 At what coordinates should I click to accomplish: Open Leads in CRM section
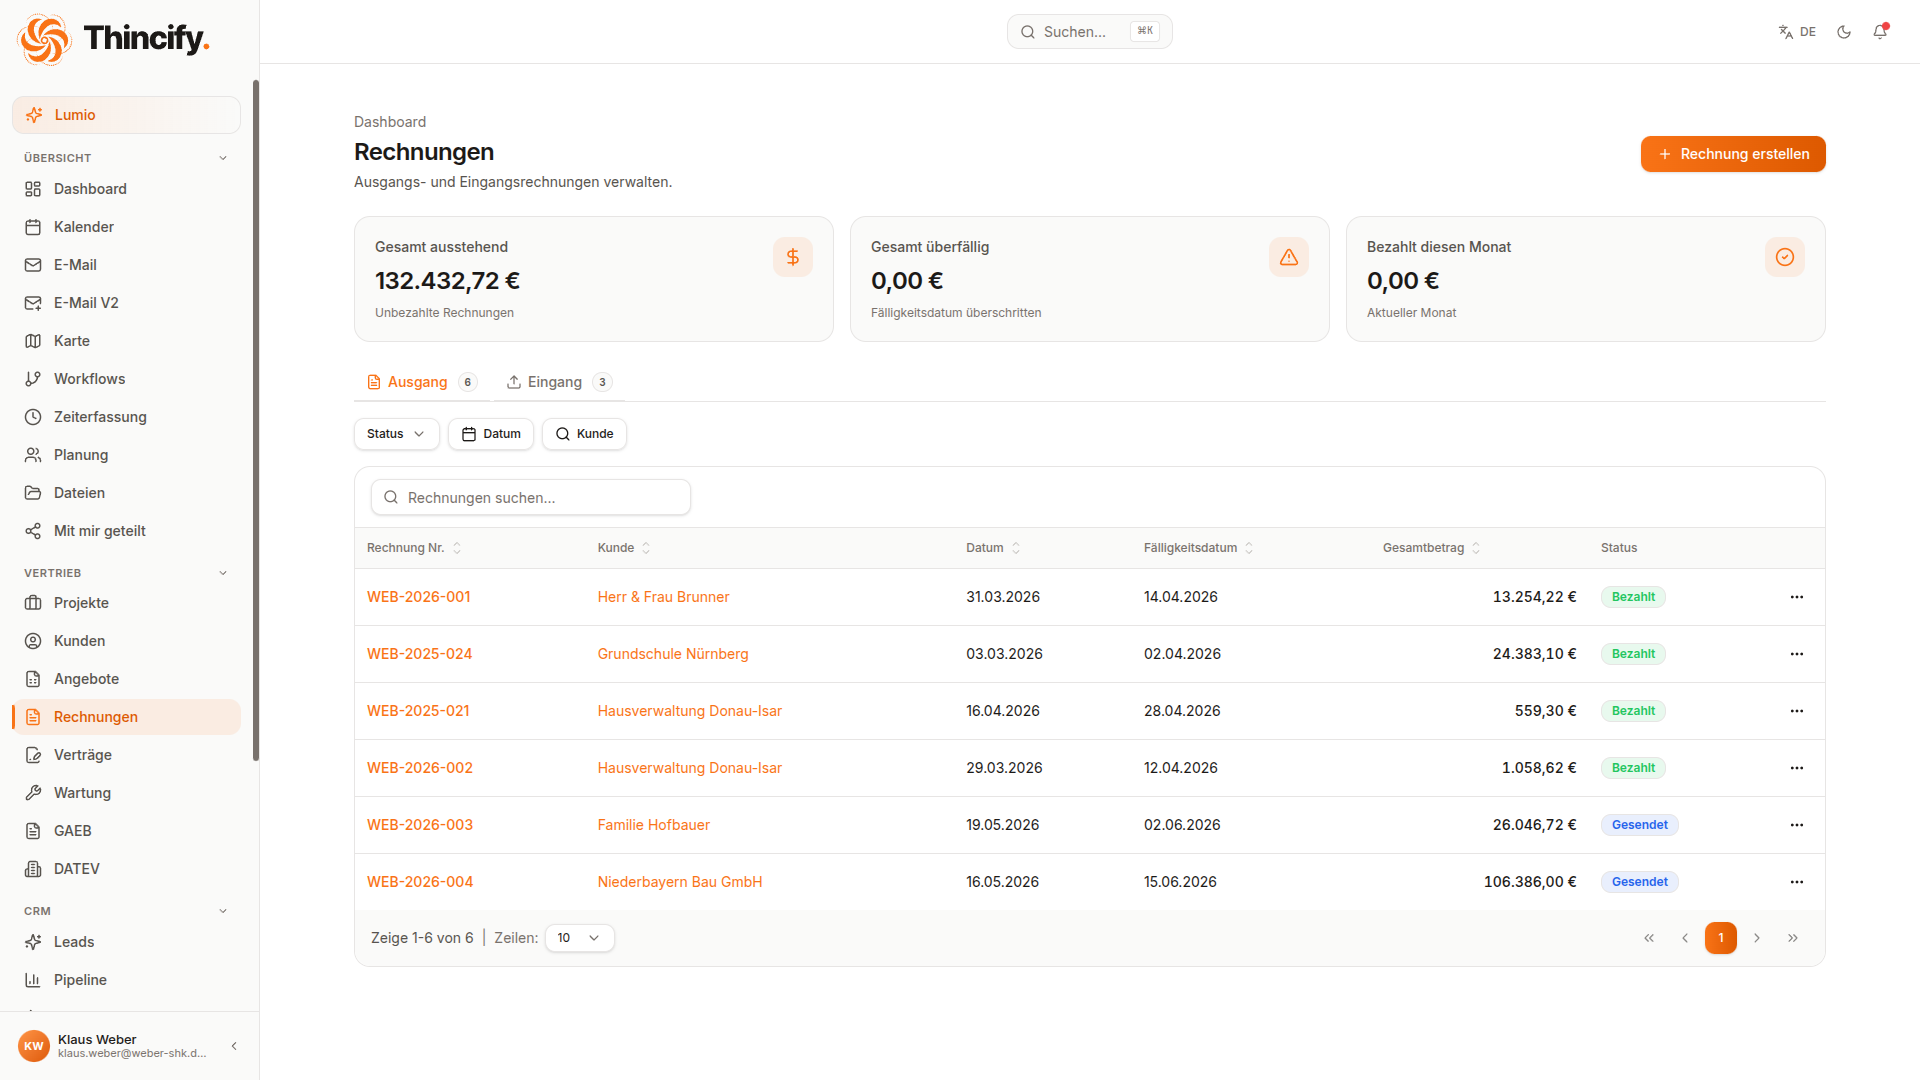coord(126,942)
